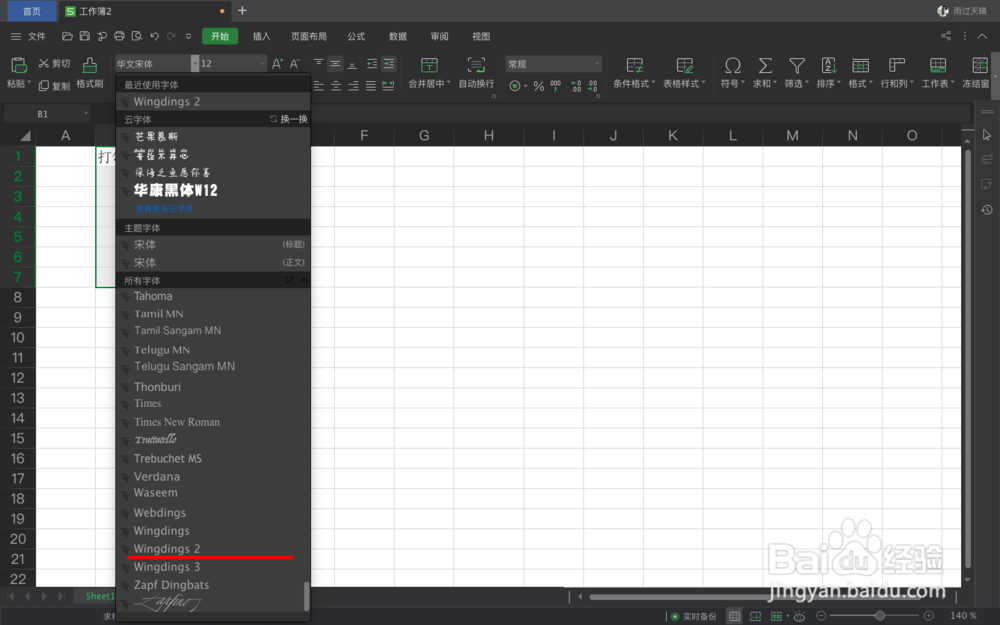Switch to the 公式 tab
This screenshot has width=1000, height=625.
[356, 36]
